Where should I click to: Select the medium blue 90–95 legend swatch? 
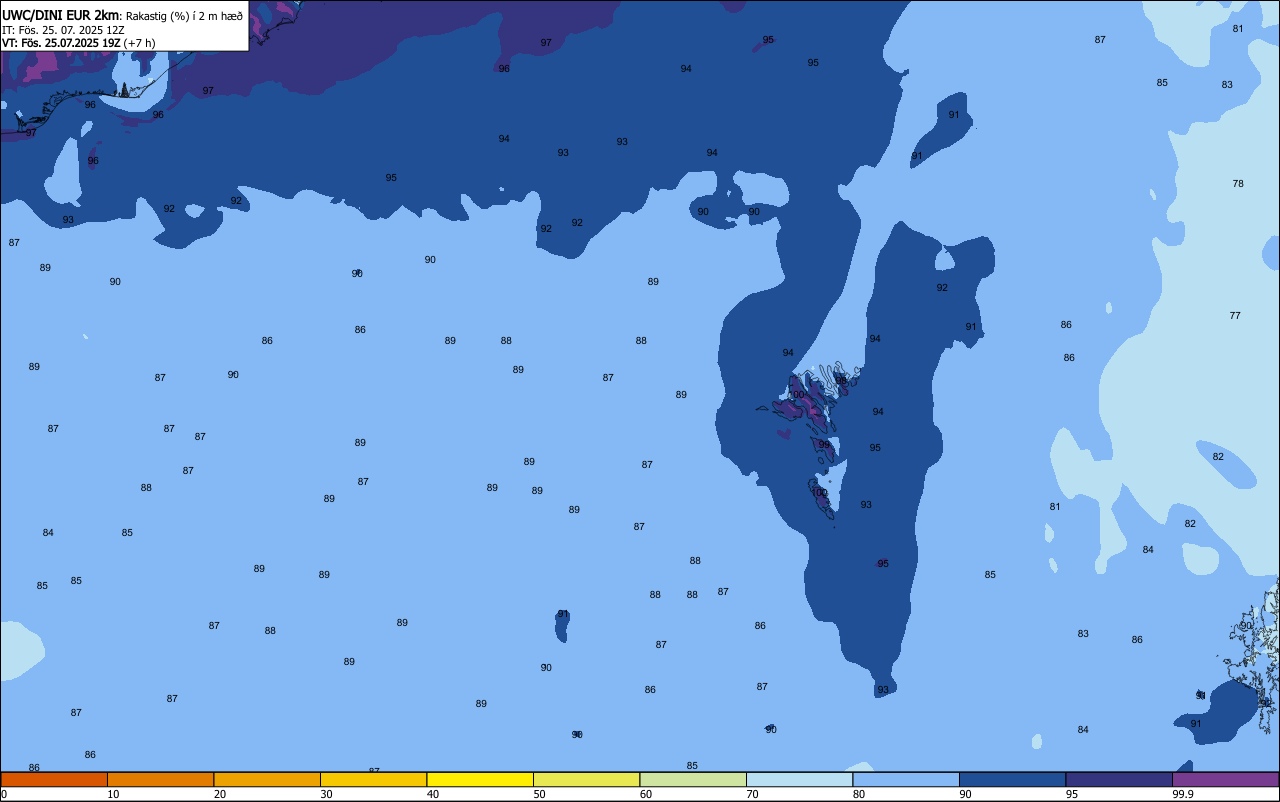click(x=1012, y=779)
